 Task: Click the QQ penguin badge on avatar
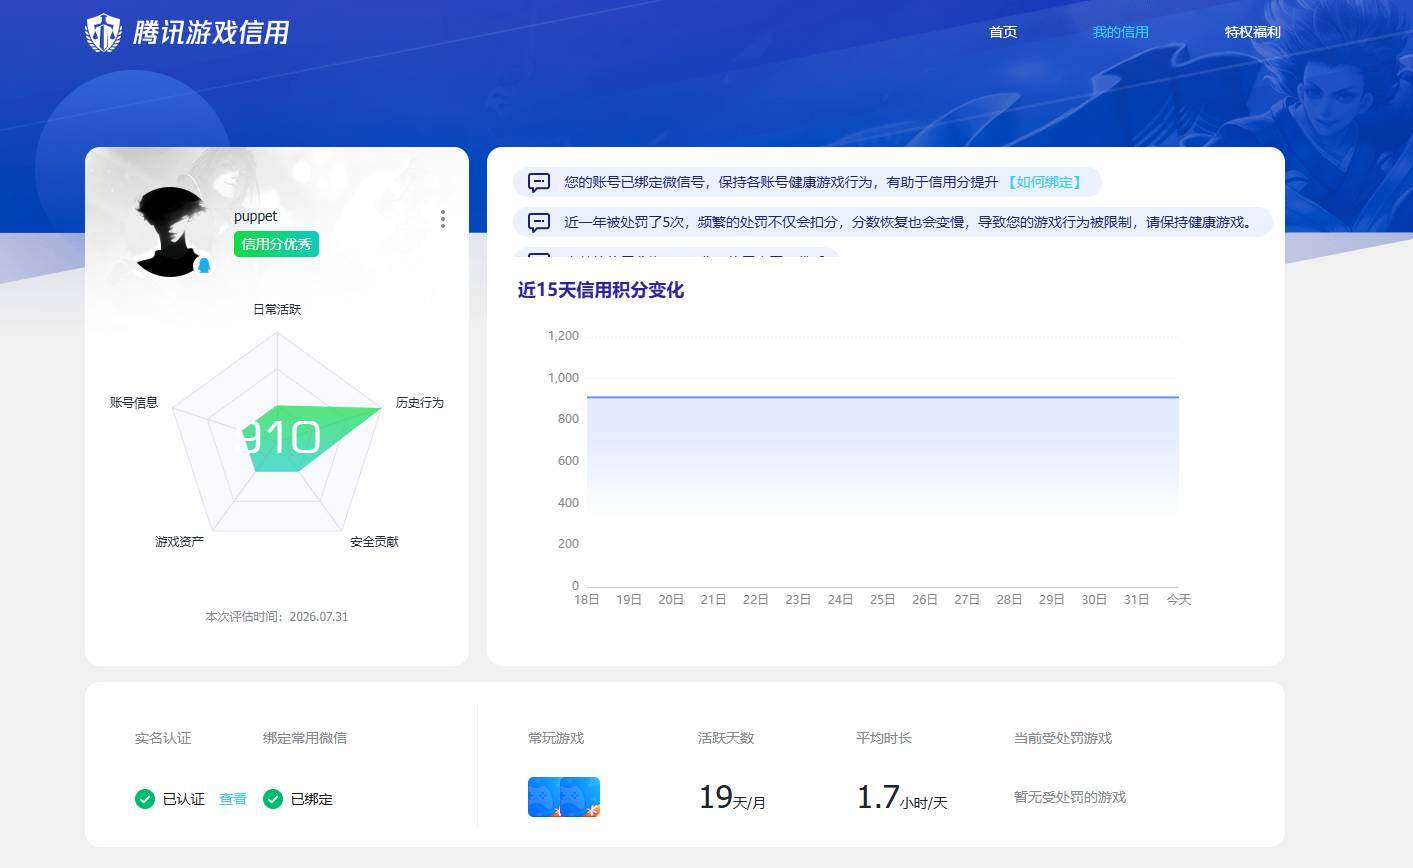pyautogui.click(x=204, y=265)
